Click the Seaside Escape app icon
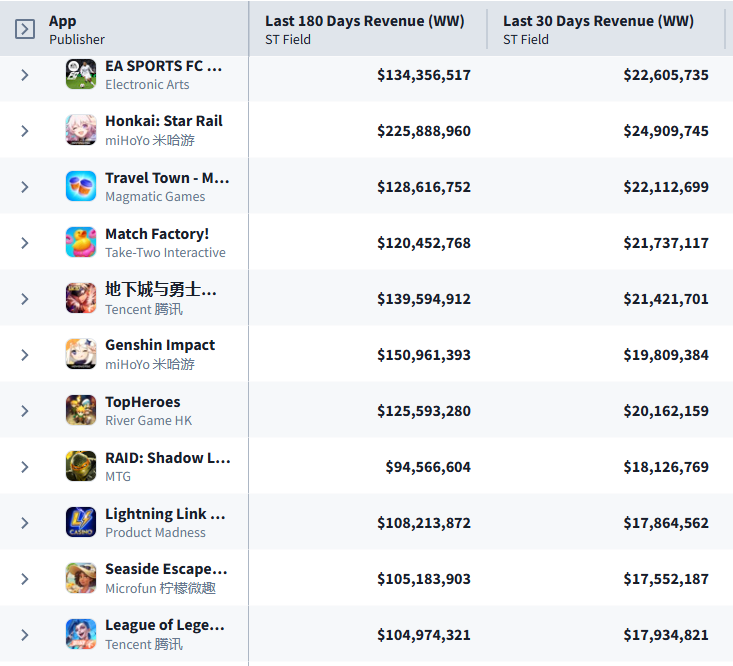The height and width of the screenshot is (666, 733). [81, 579]
